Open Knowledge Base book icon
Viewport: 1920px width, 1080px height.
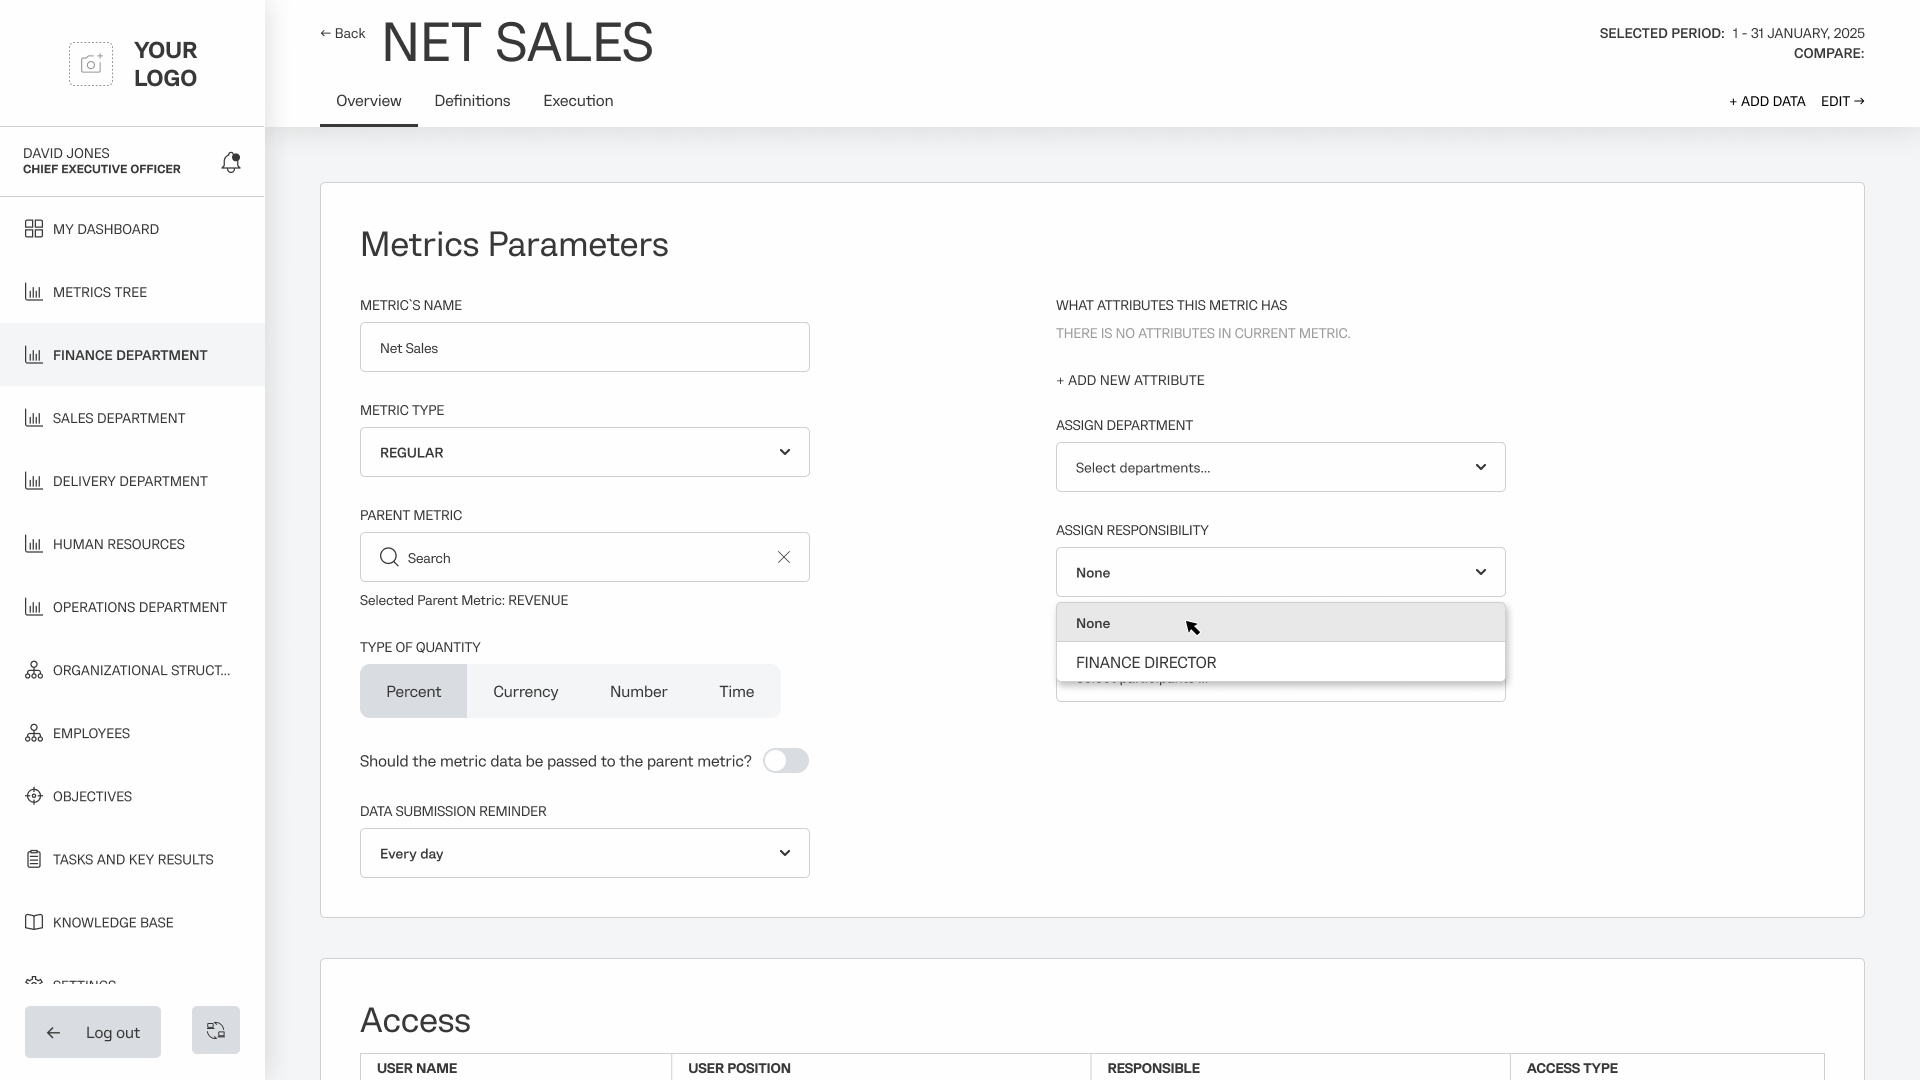click(34, 922)
